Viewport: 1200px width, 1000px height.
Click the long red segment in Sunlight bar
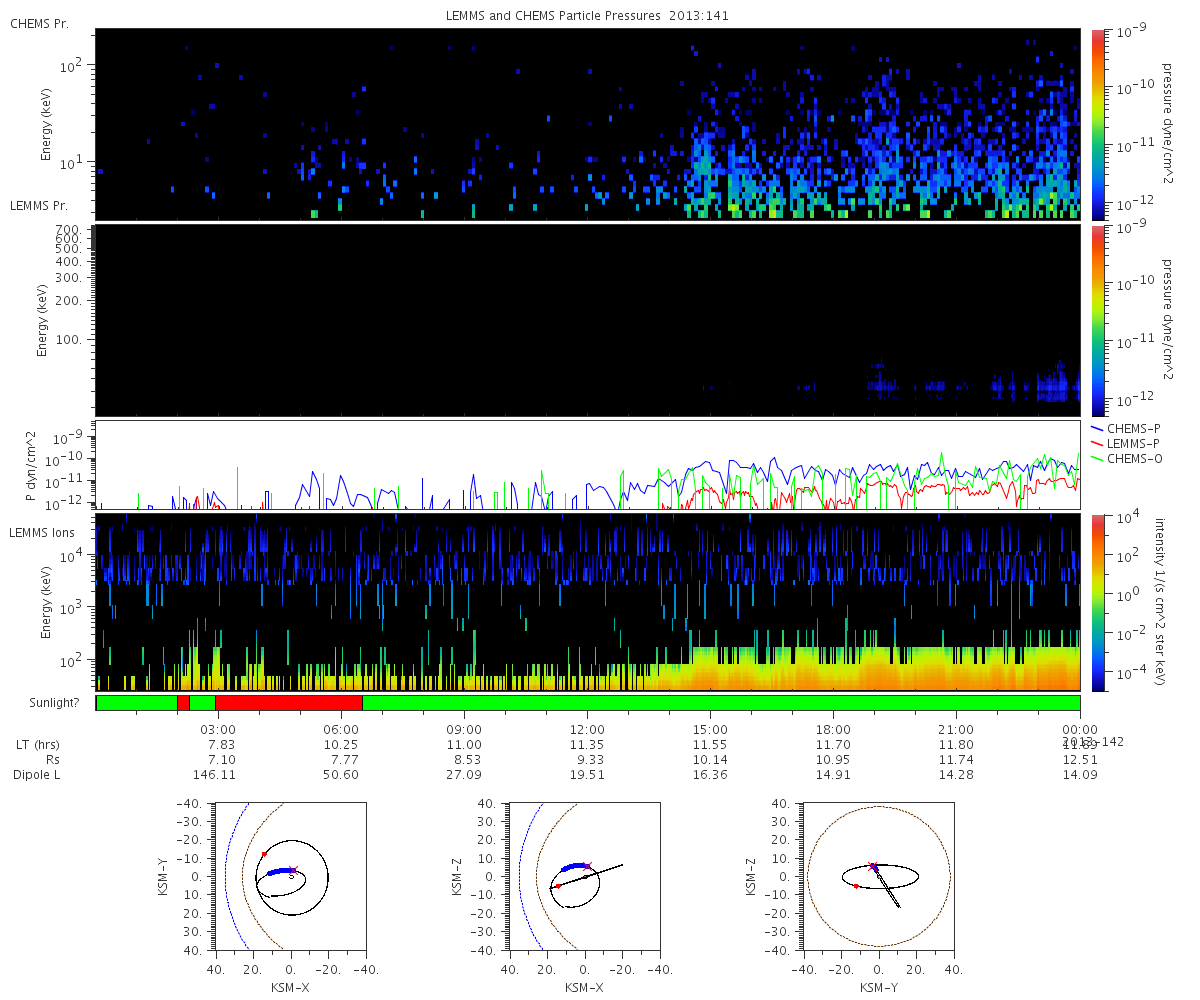tap(289, 703)
